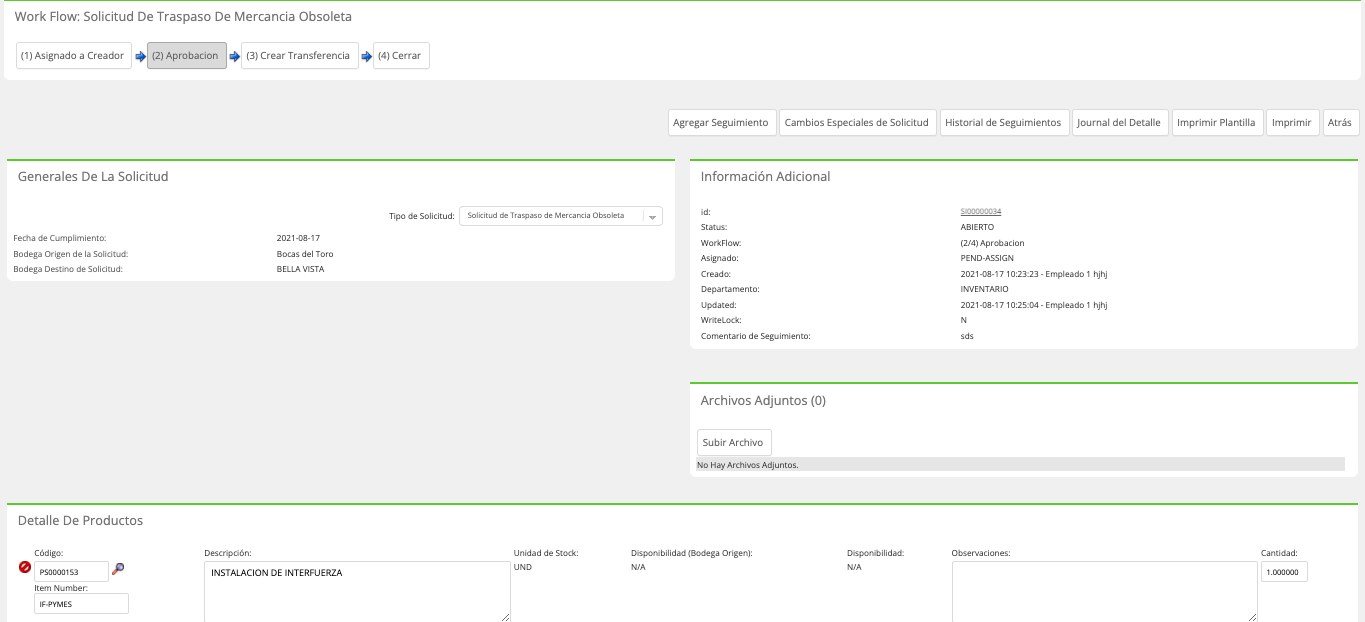Click the Archivos Adjuntos (0) heading
The height and width of the screenshot is (622, 1365).
tap(763, 401)
